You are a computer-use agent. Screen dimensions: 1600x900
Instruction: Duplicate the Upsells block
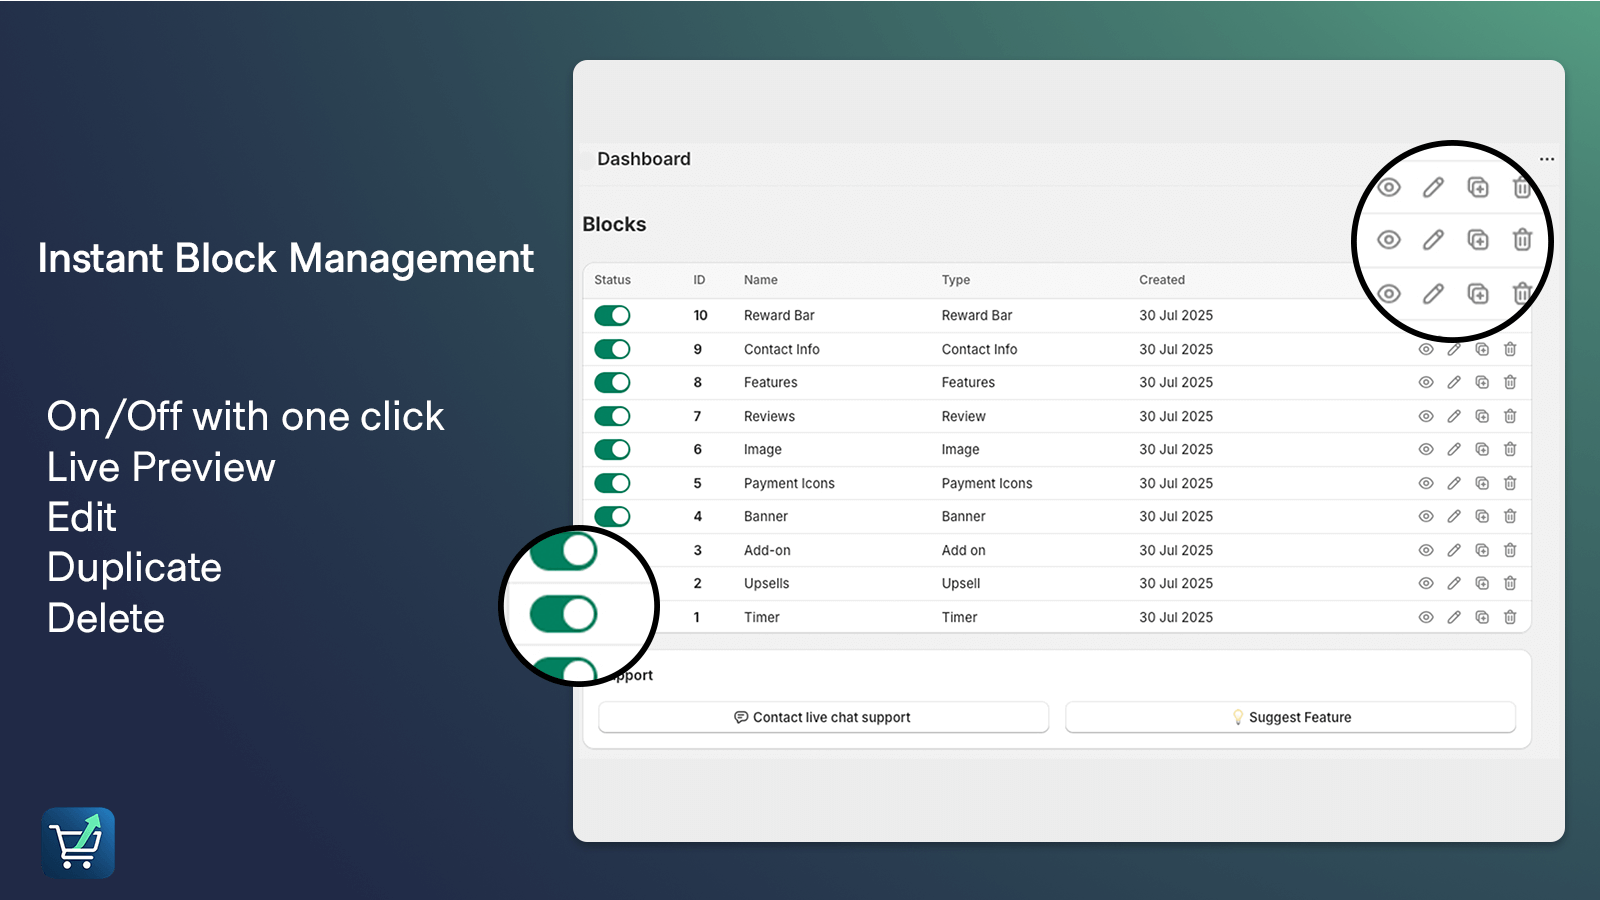pyautogui.click(x=1482, y=583)
